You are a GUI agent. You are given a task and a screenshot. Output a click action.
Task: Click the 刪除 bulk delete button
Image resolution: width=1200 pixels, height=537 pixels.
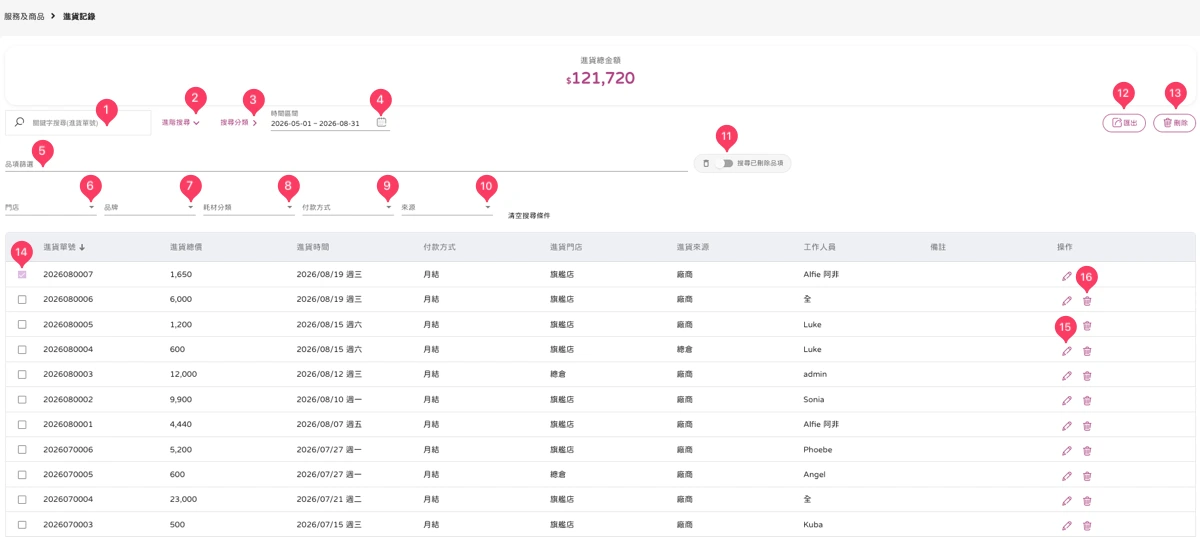(1174, 122)
